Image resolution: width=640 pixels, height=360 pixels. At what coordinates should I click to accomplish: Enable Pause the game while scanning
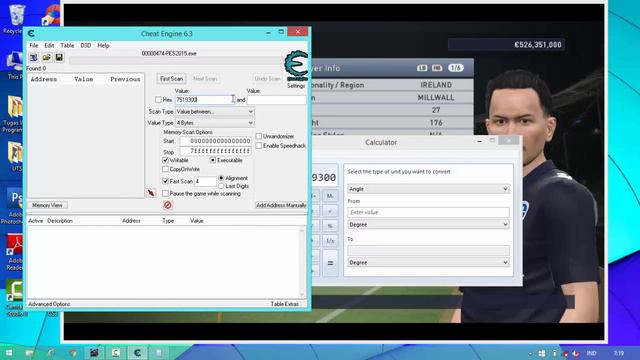[165, 193]
